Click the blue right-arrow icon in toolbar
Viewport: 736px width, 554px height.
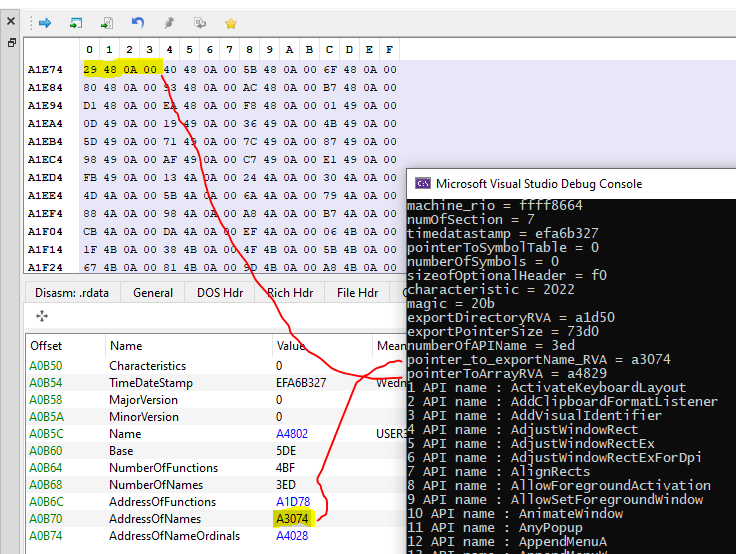(46, 22)
